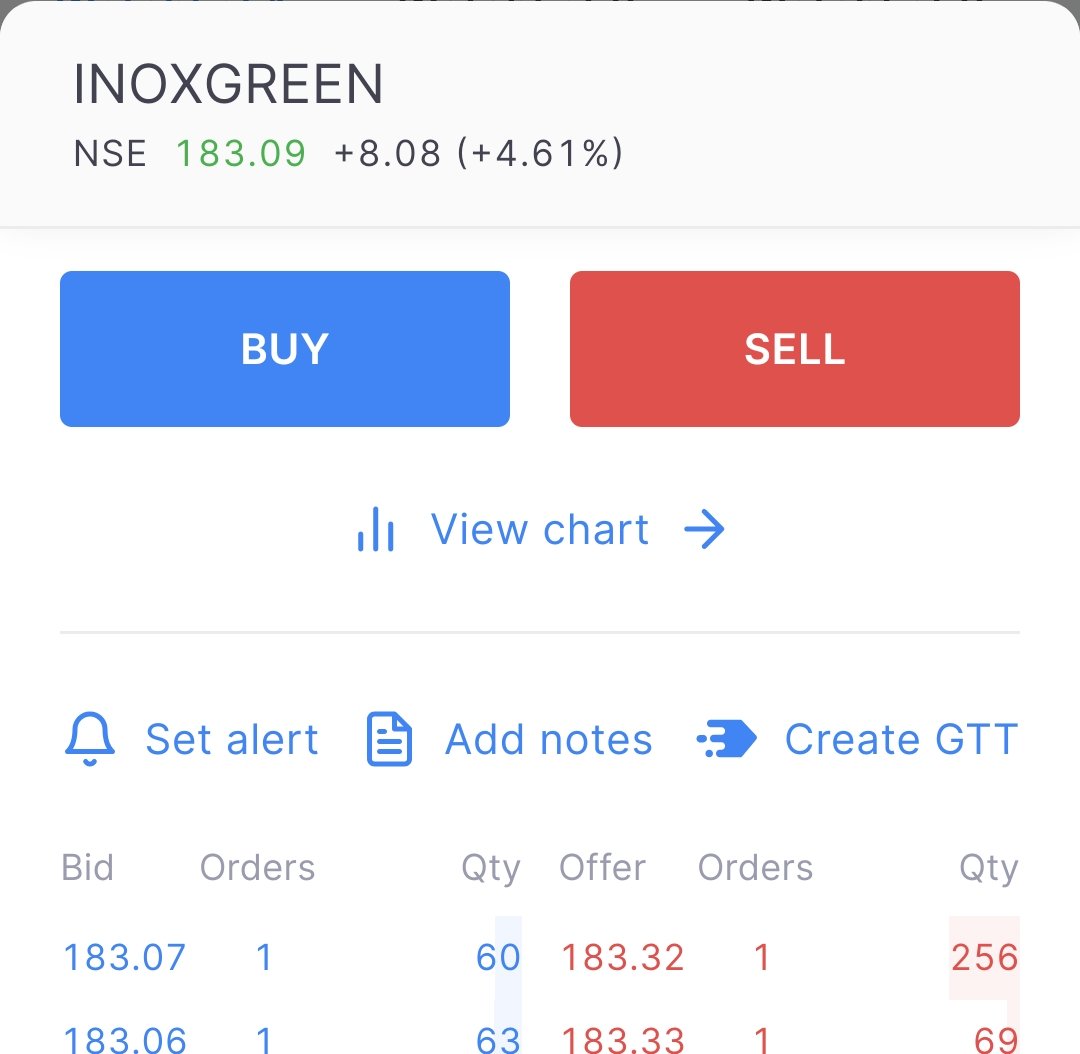Tap the red SELL button
The width and height of the screenshot is (1080, 1054).
coord(794,349)
